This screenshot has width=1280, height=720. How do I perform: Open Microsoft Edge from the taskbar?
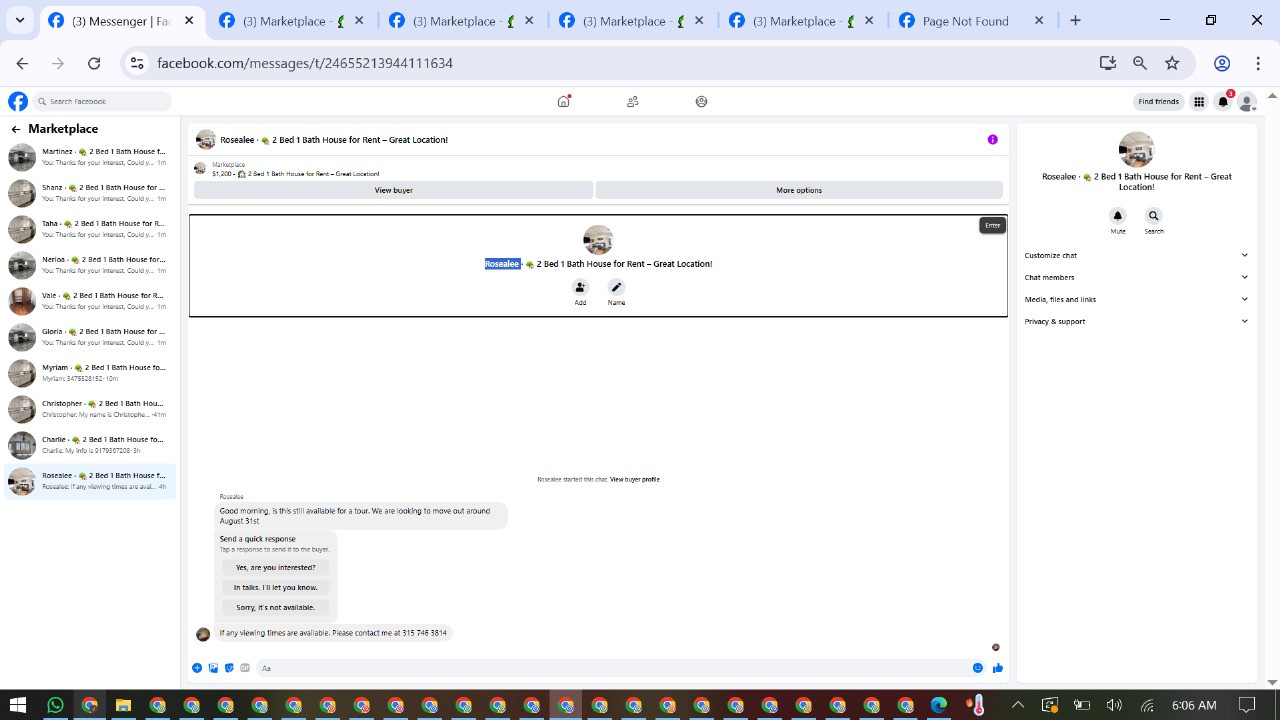pyautogui.click(x=939, y=705)
